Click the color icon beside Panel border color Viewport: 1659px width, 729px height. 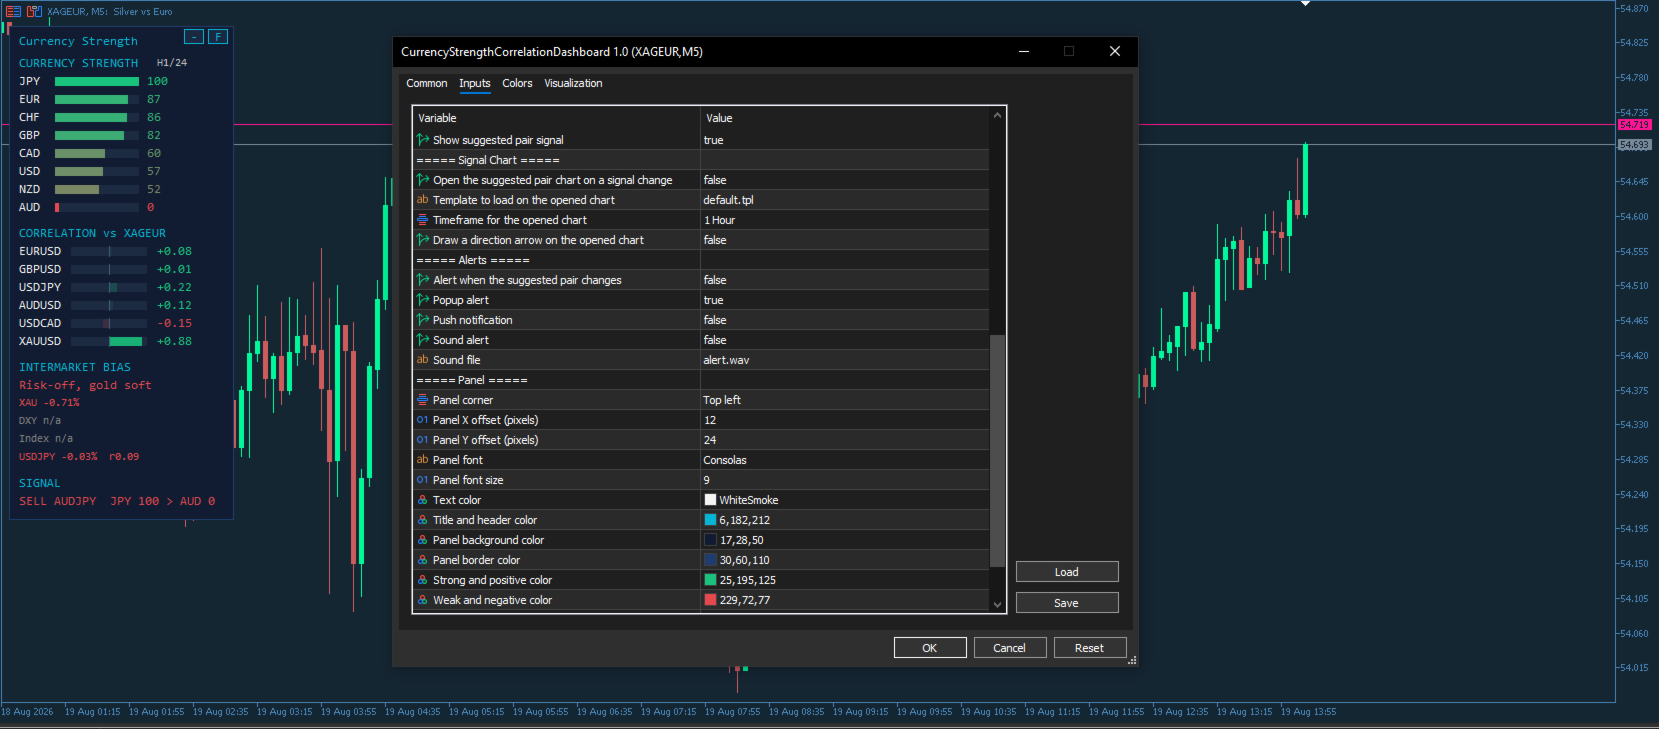423,560
